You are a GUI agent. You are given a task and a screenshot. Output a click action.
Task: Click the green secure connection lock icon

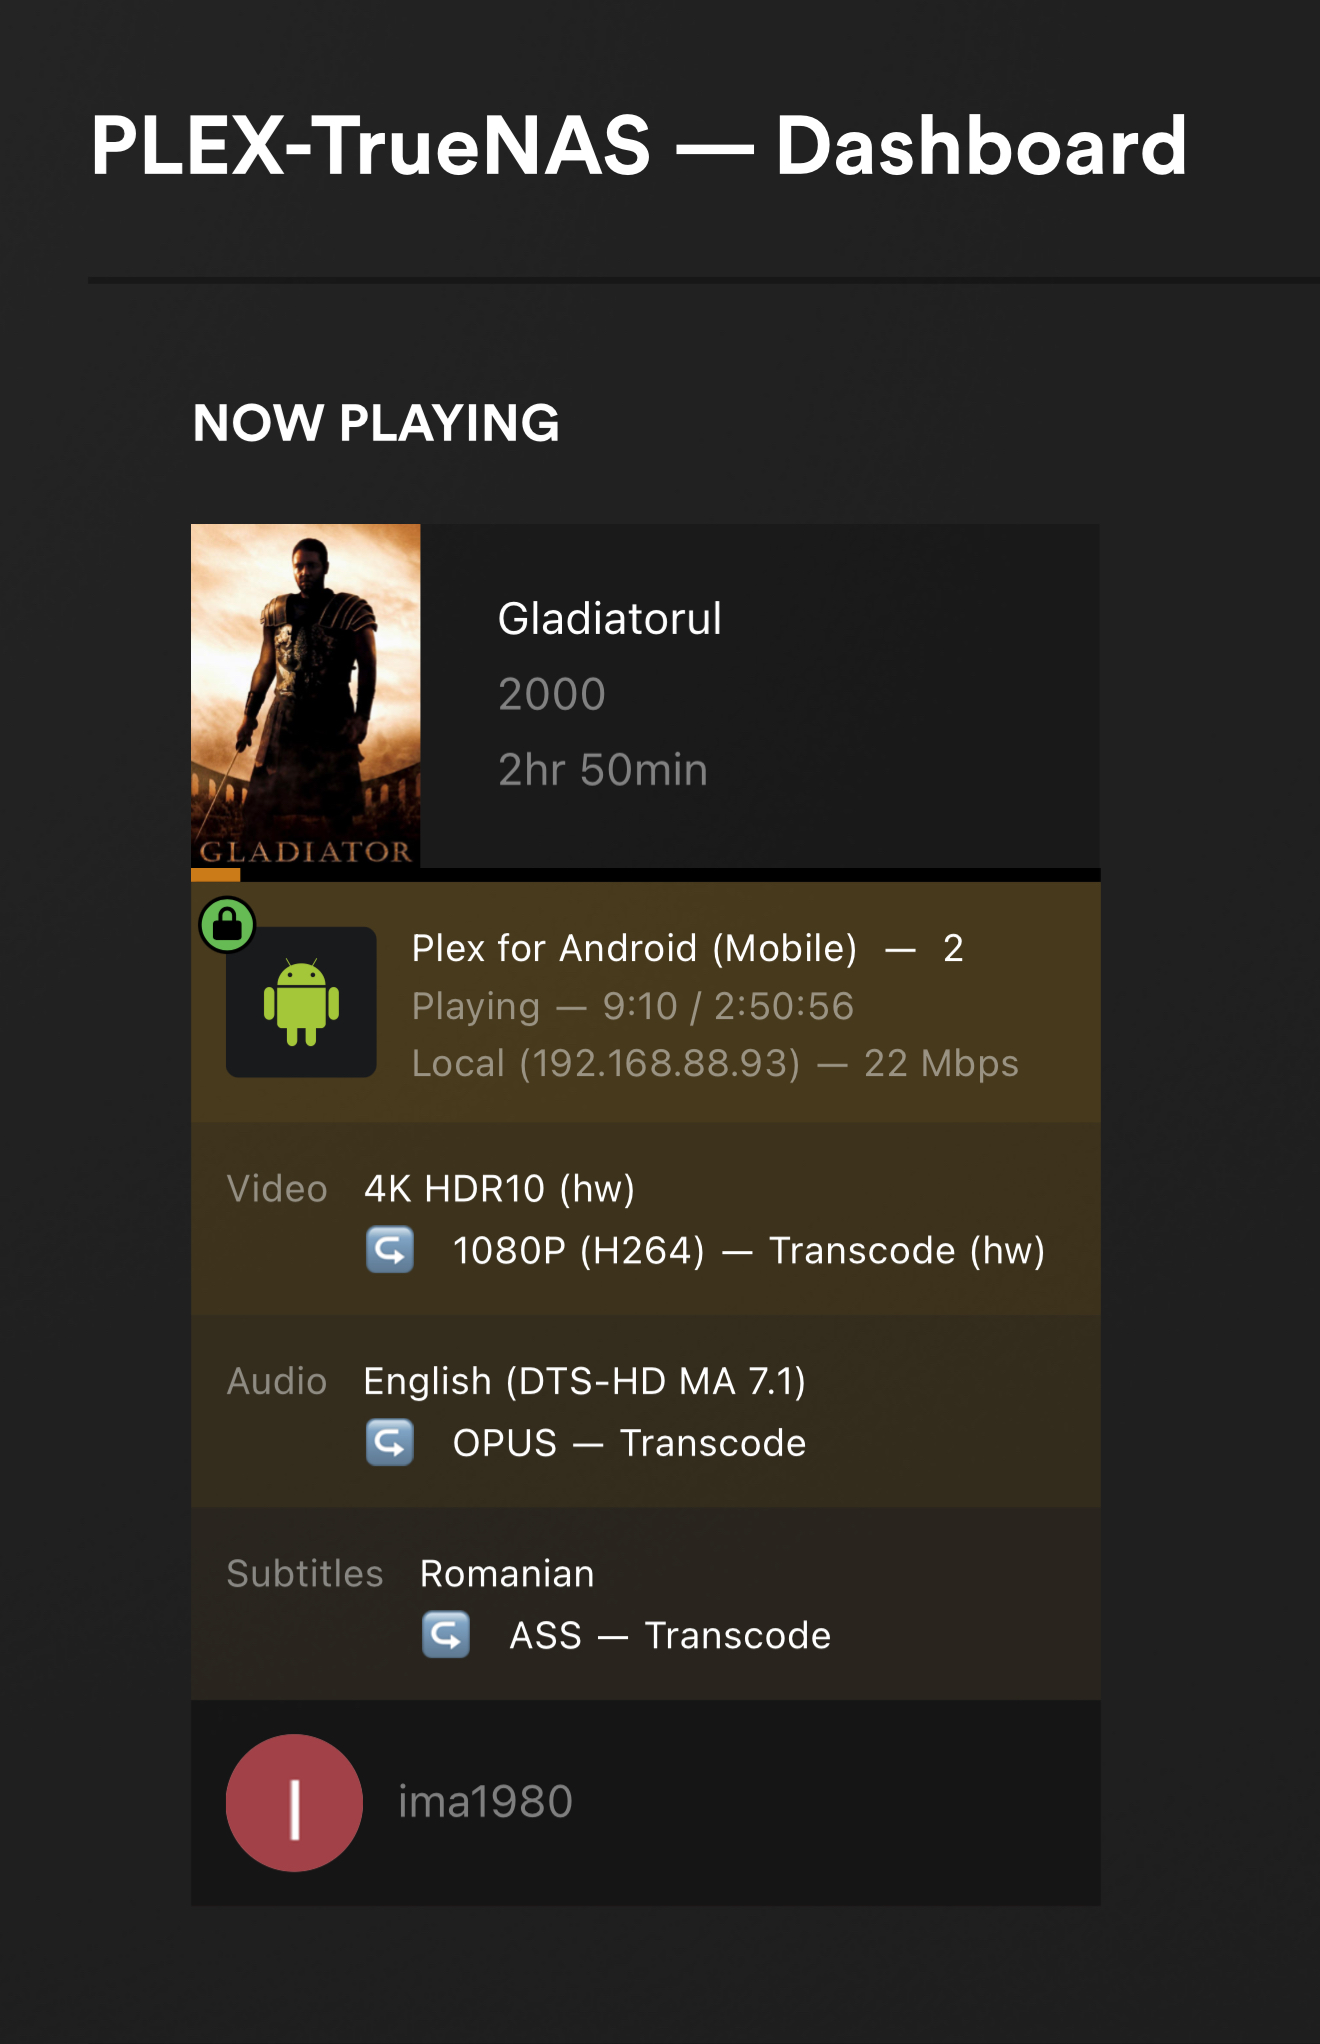coord(227,924)
